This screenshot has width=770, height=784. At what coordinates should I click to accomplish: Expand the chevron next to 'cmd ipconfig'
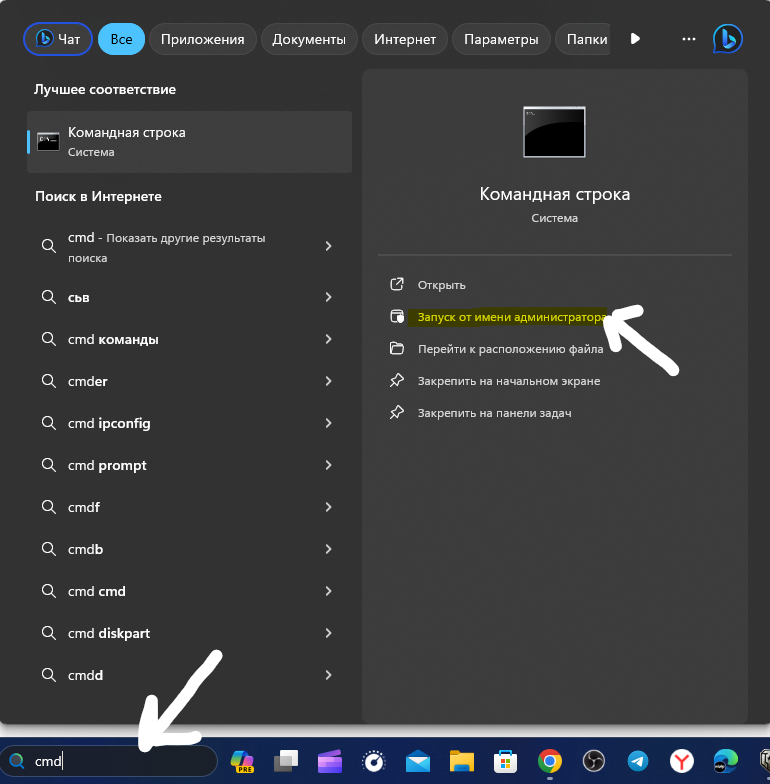(328, 423)
